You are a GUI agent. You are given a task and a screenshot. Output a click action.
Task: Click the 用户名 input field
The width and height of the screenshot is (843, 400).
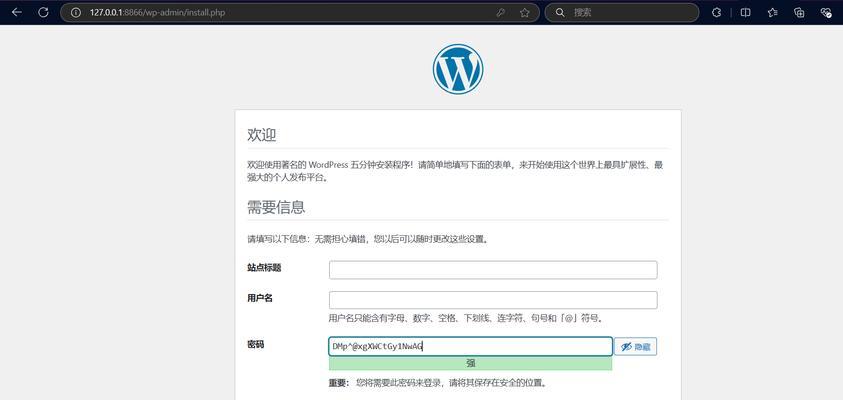pos(493,300)
